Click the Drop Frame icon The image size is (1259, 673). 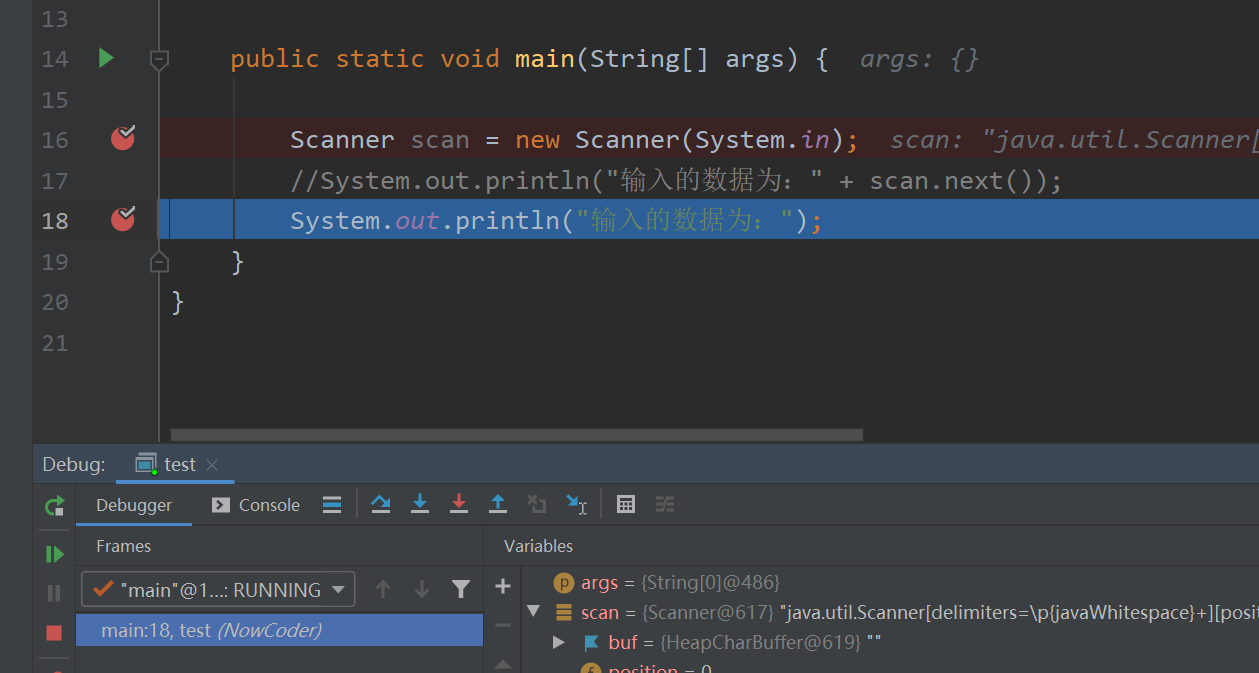coord(537,504)
